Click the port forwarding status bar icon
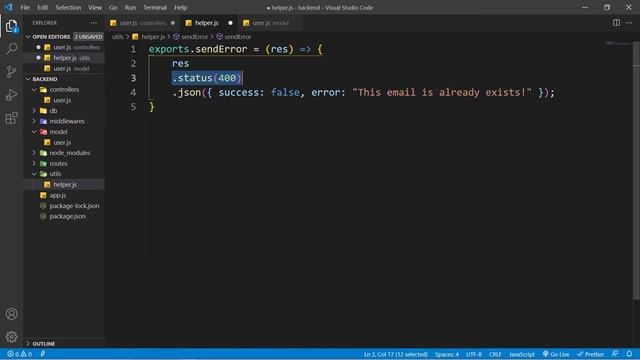This screenshot has height=360, width=640. 43,354
